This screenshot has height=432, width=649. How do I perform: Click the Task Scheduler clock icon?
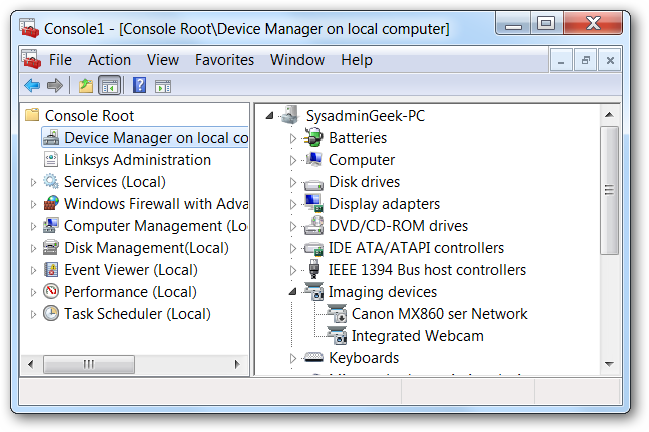[51, 314]
